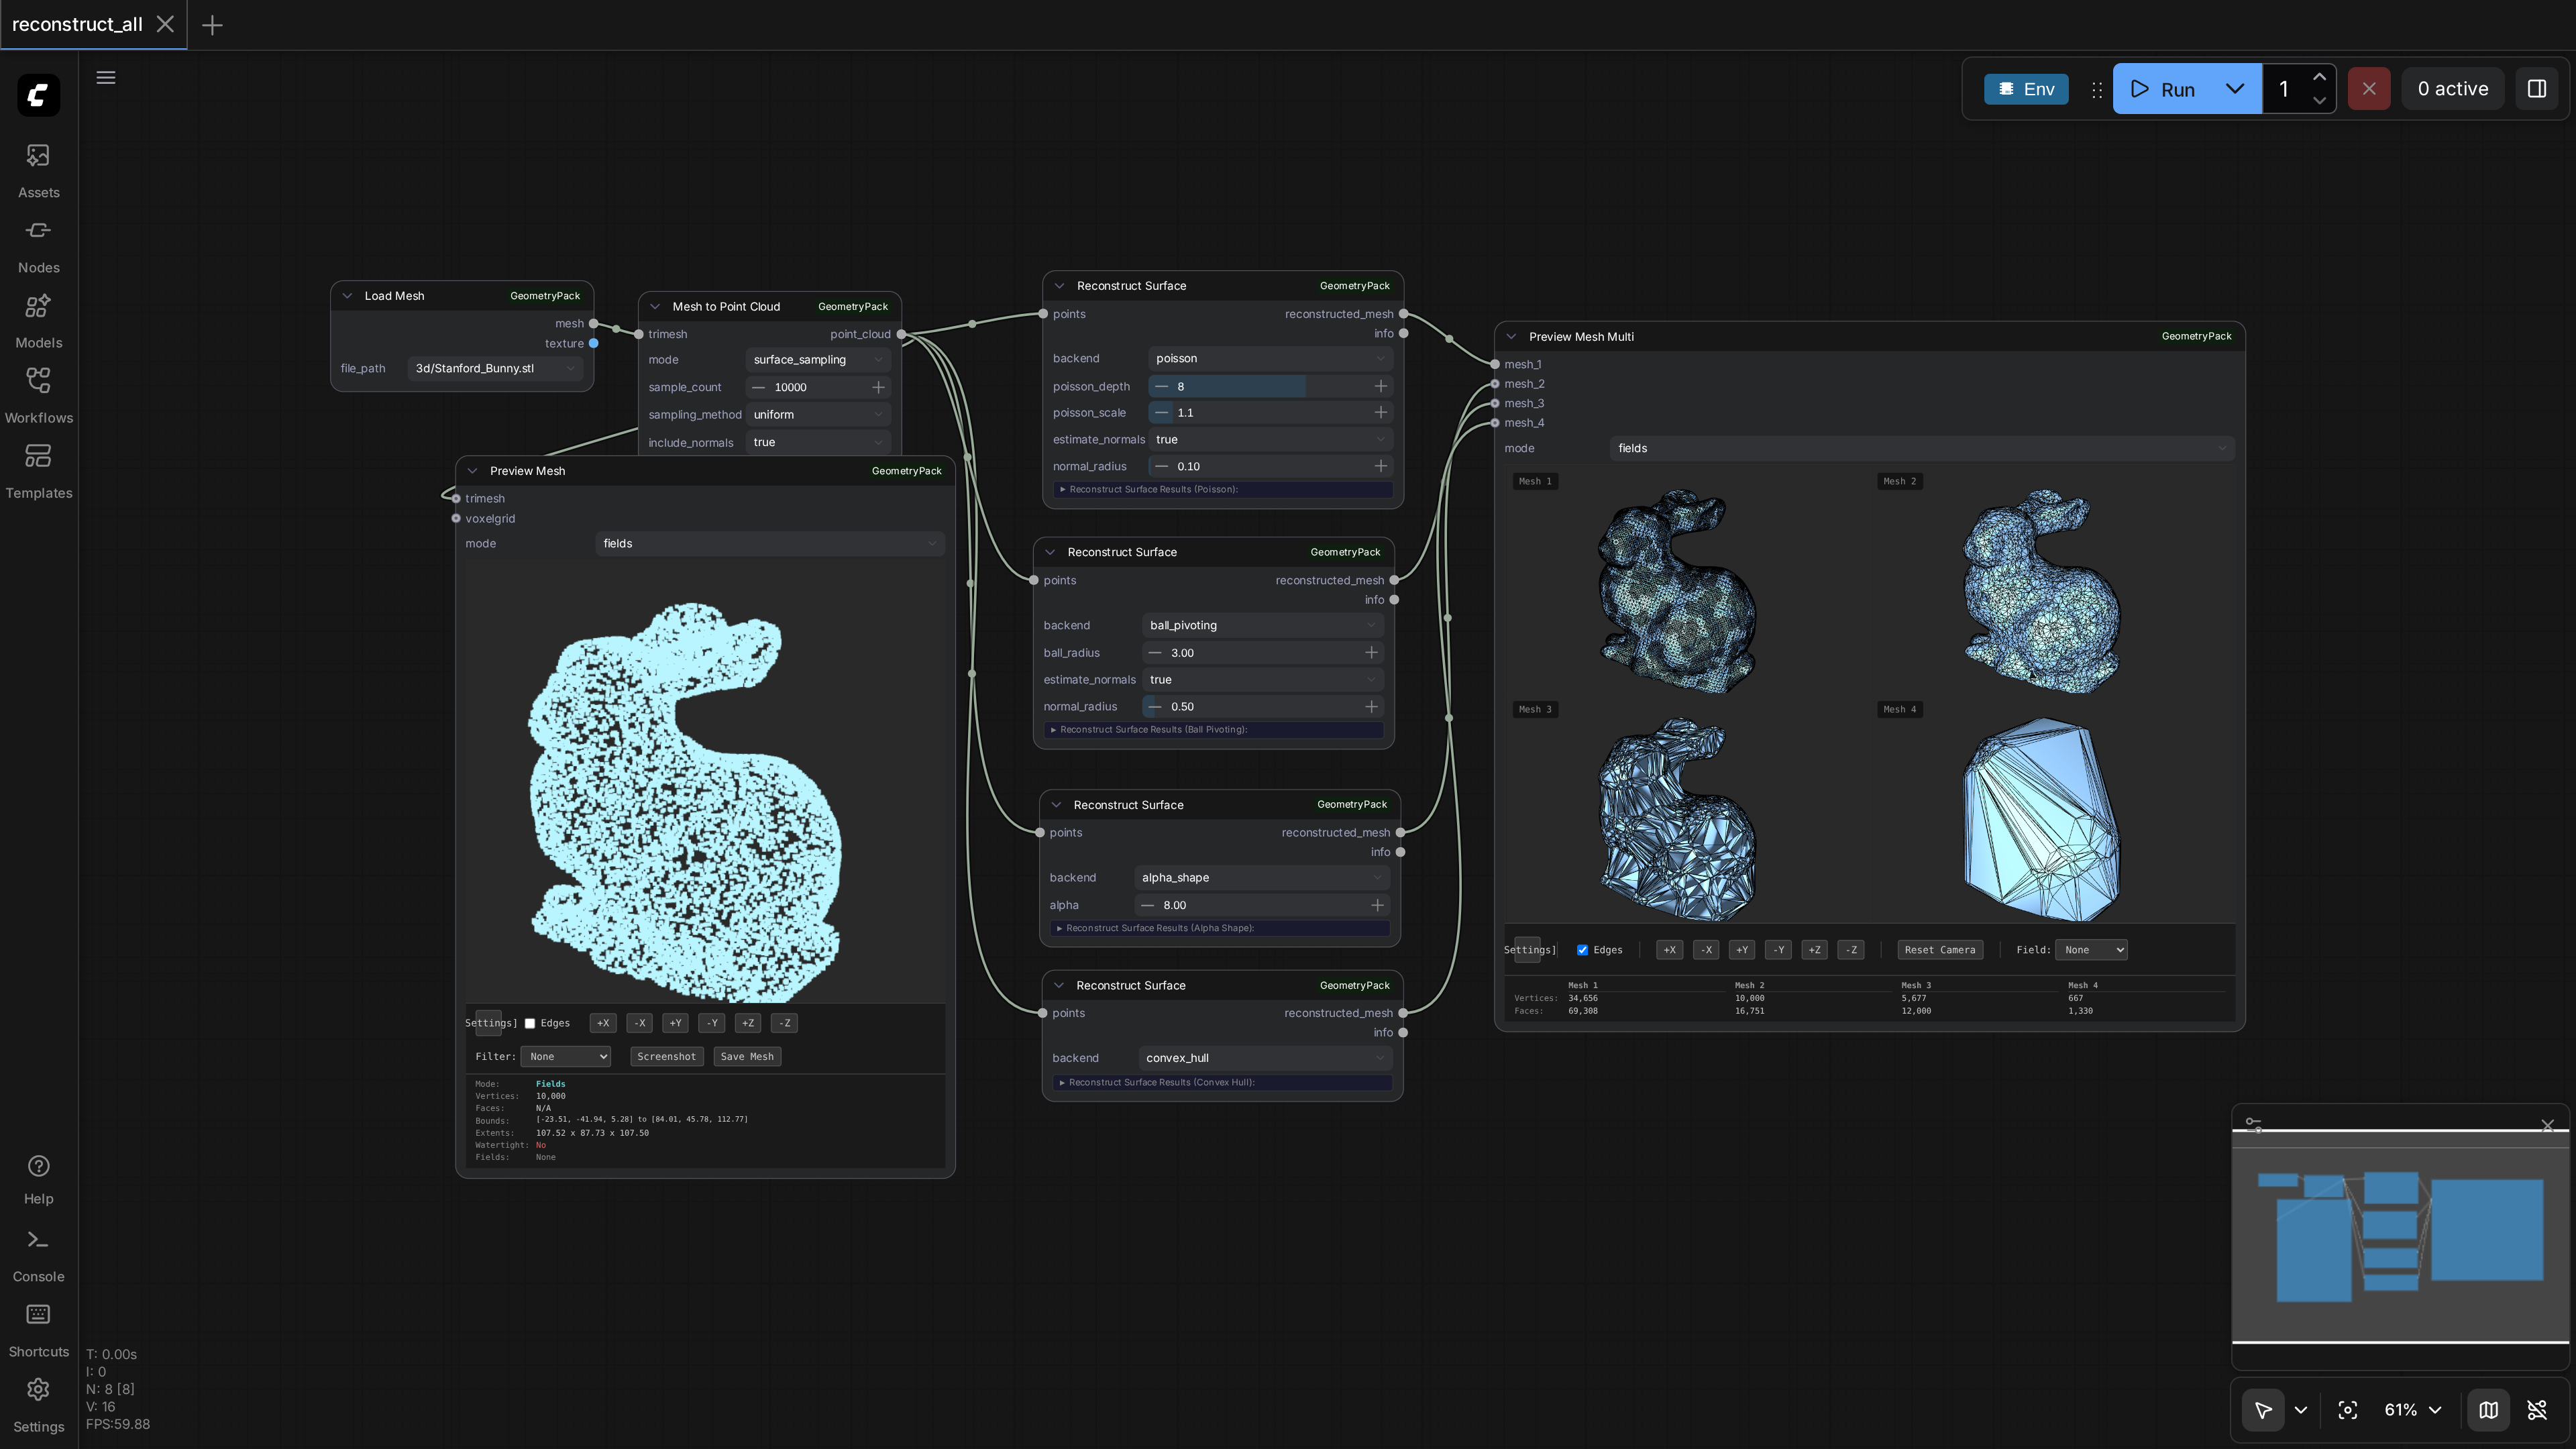2576x1449 pixels.
Task: Click Reset Camera in Preview Mesh Multi
Action: 1940,951
